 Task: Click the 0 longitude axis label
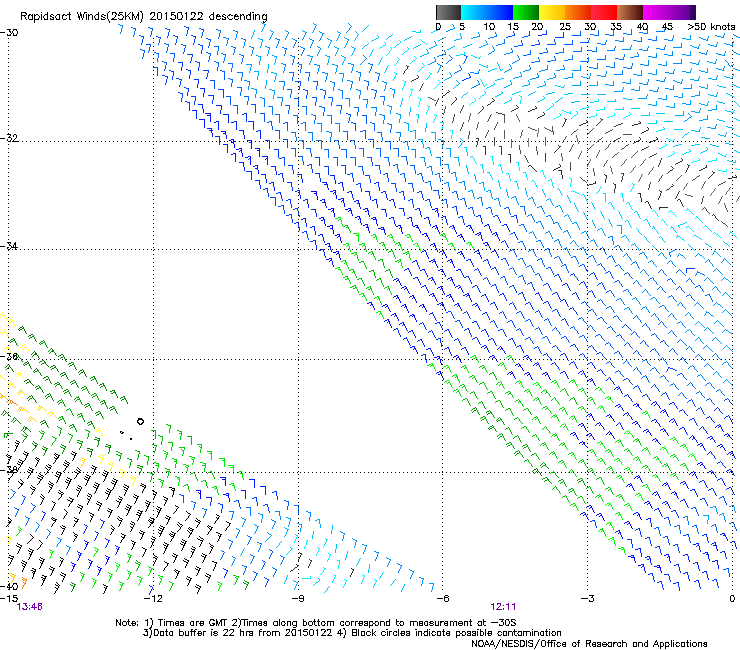(x=732, y=599)
